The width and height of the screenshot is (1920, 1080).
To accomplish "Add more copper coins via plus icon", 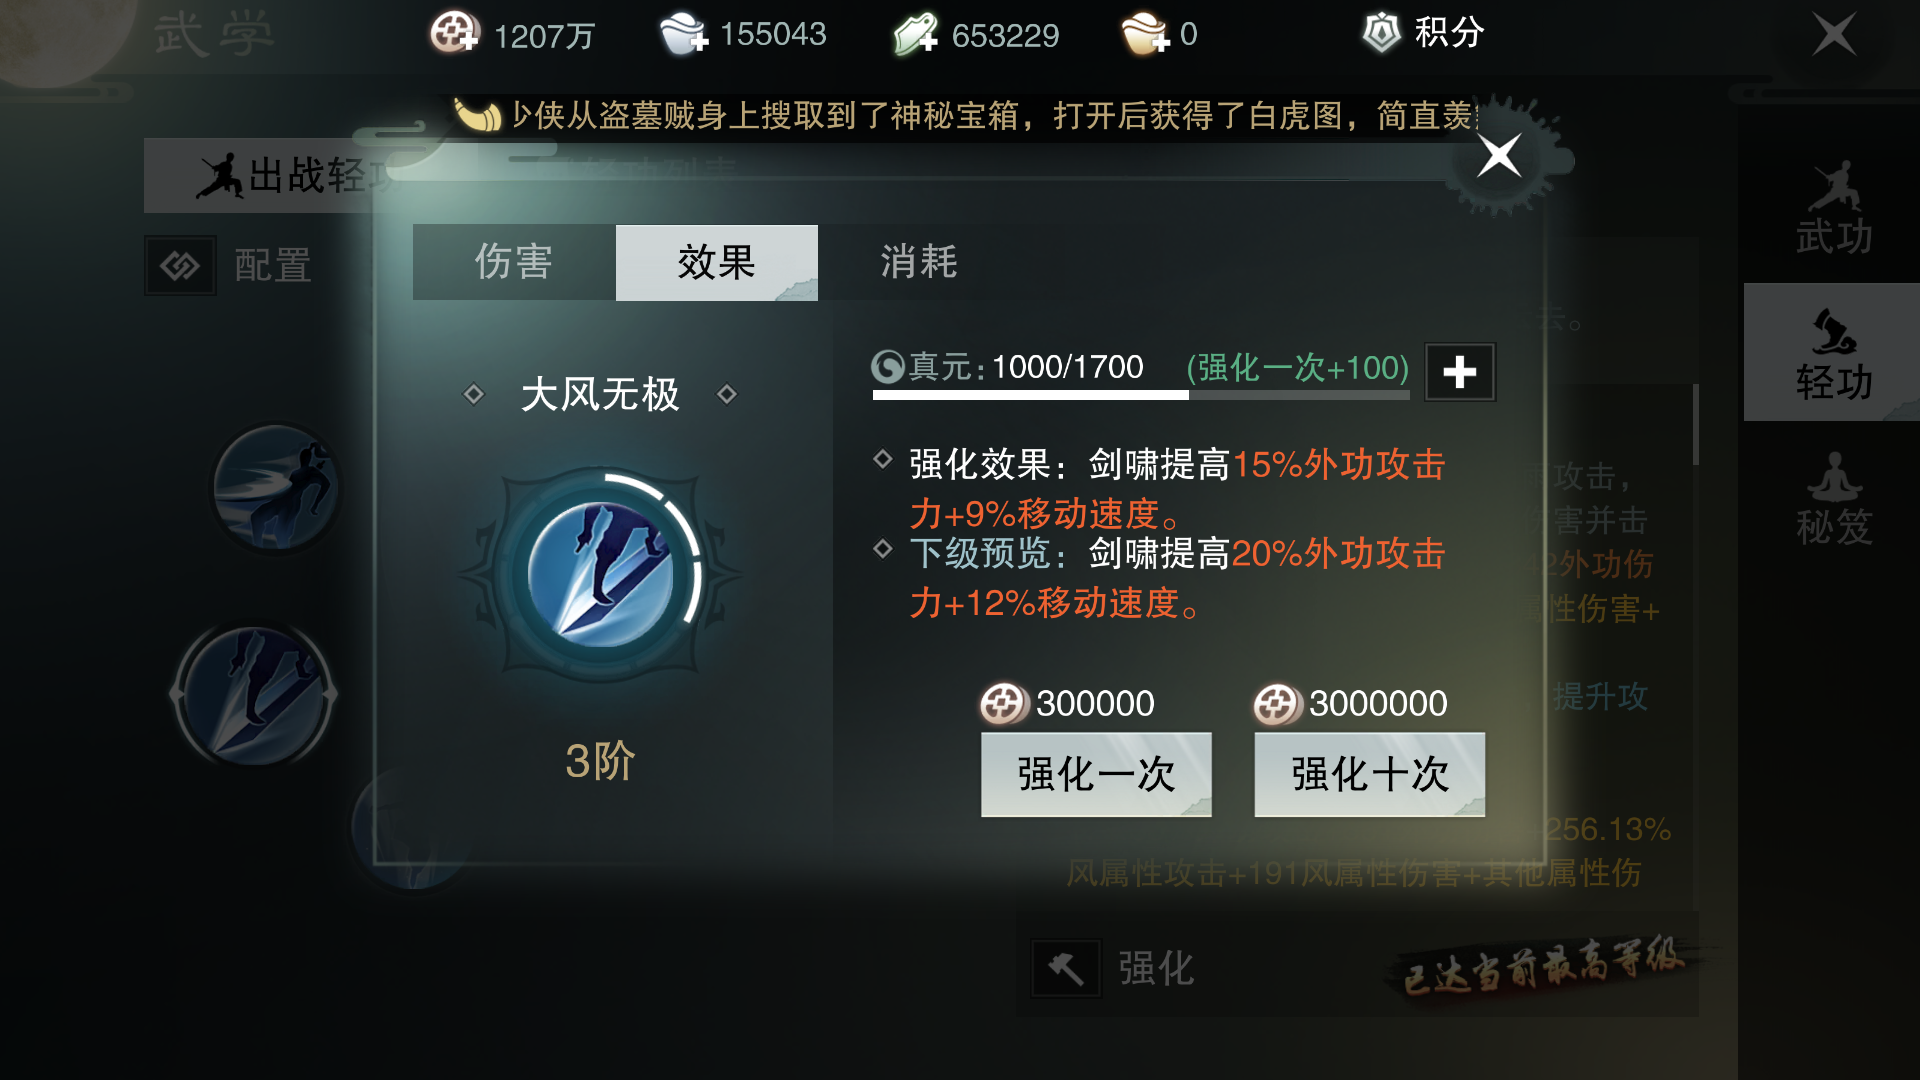I will tap(455, 33).
